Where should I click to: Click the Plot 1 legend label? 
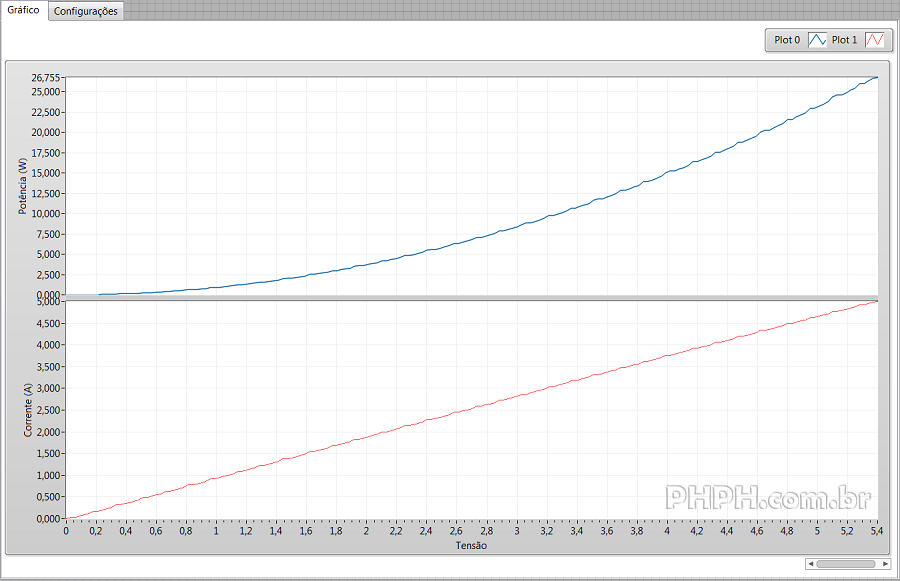click(x=845, y=40)
